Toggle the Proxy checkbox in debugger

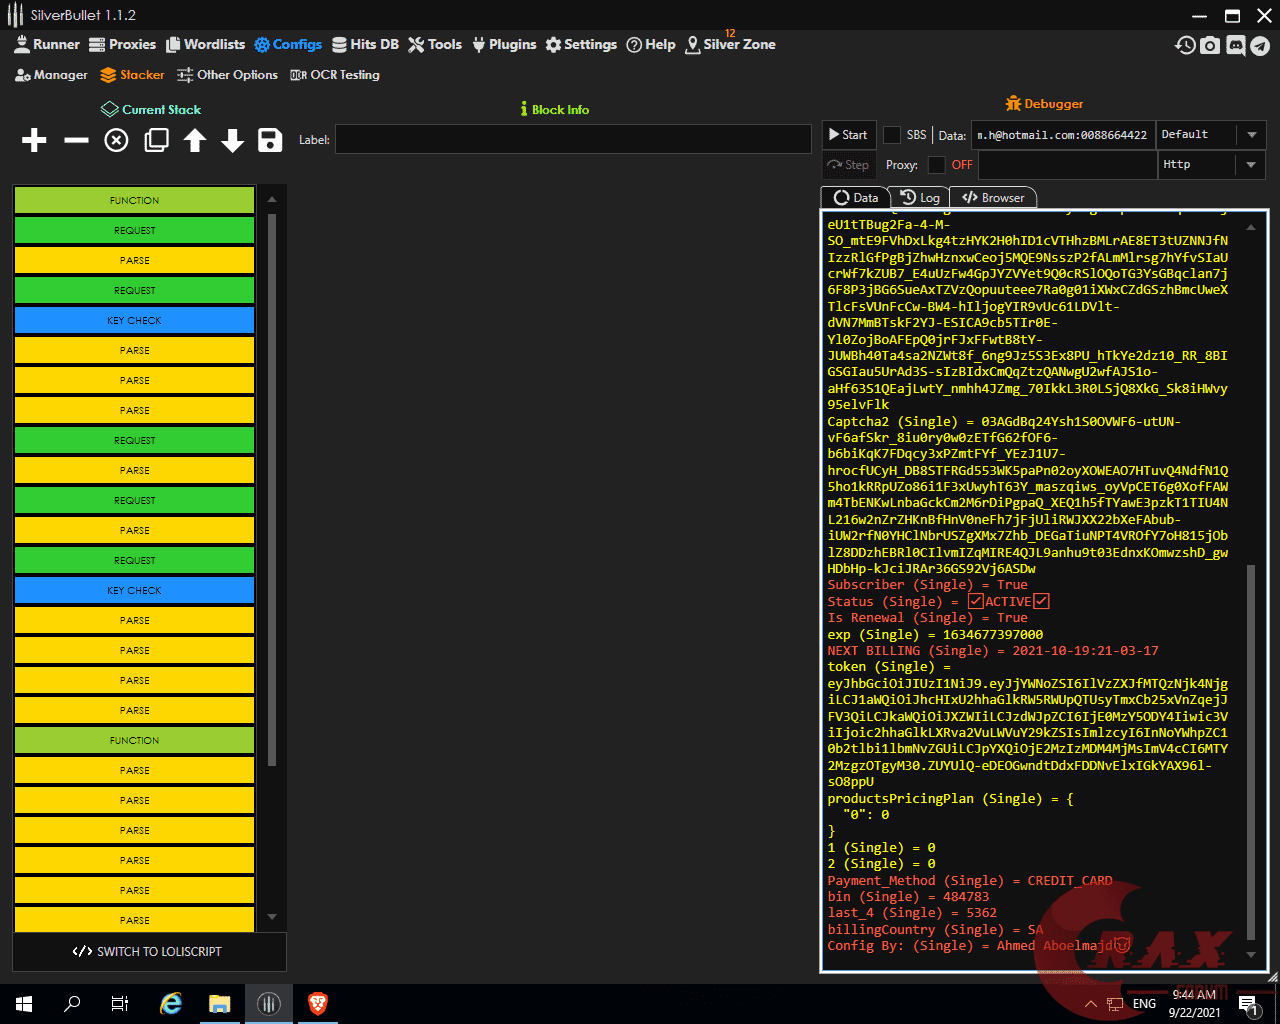936,165
